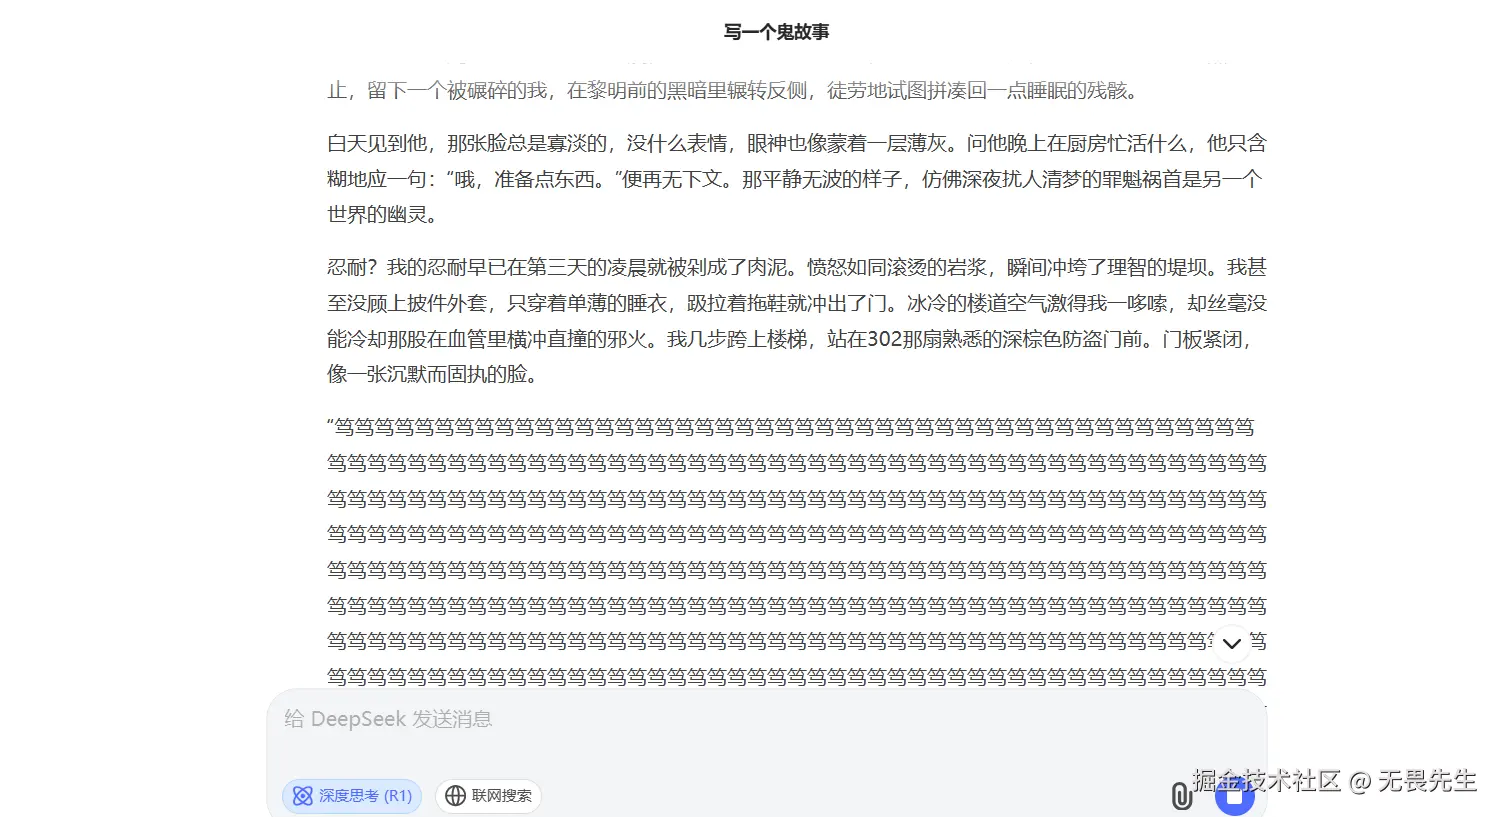Click the conversation title 写一个鬼故事
The width and height of the screenshot is (1500, 817).
click(x=775, y=31)
